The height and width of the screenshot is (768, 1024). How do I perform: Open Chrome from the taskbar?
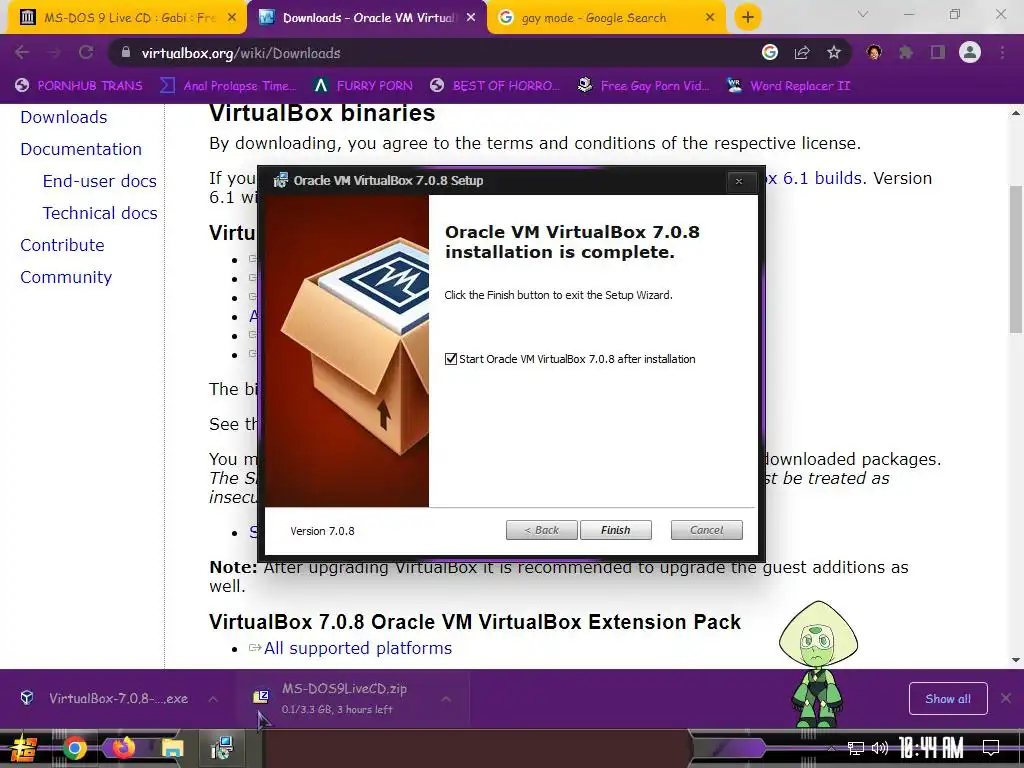74,748
